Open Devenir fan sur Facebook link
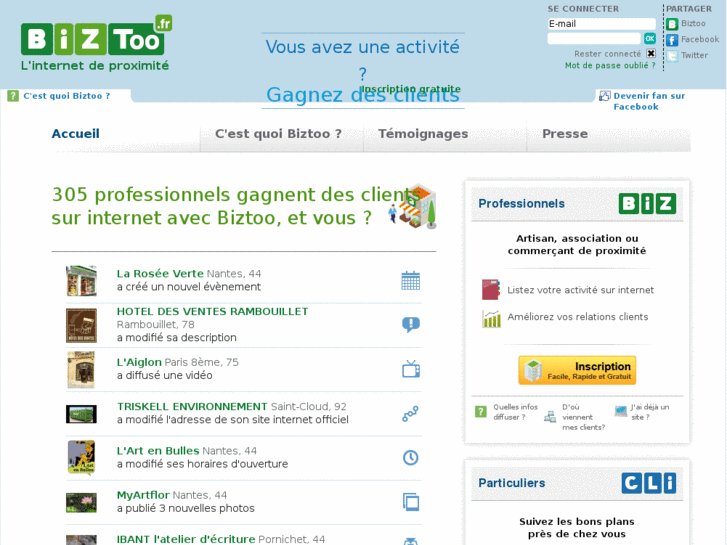Viewport: 727px width, 545px height. point(649,101)
